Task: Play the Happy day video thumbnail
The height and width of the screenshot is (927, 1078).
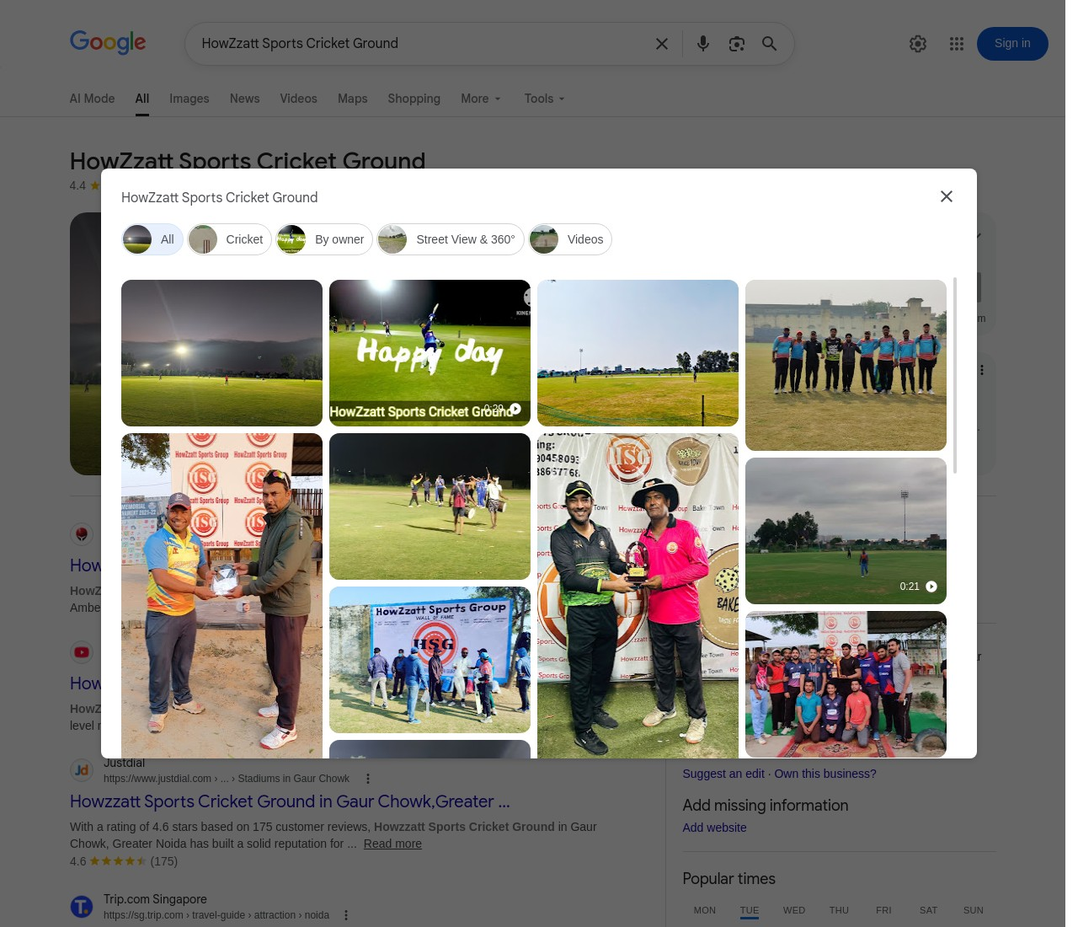Action: click(x=429, y=353)
